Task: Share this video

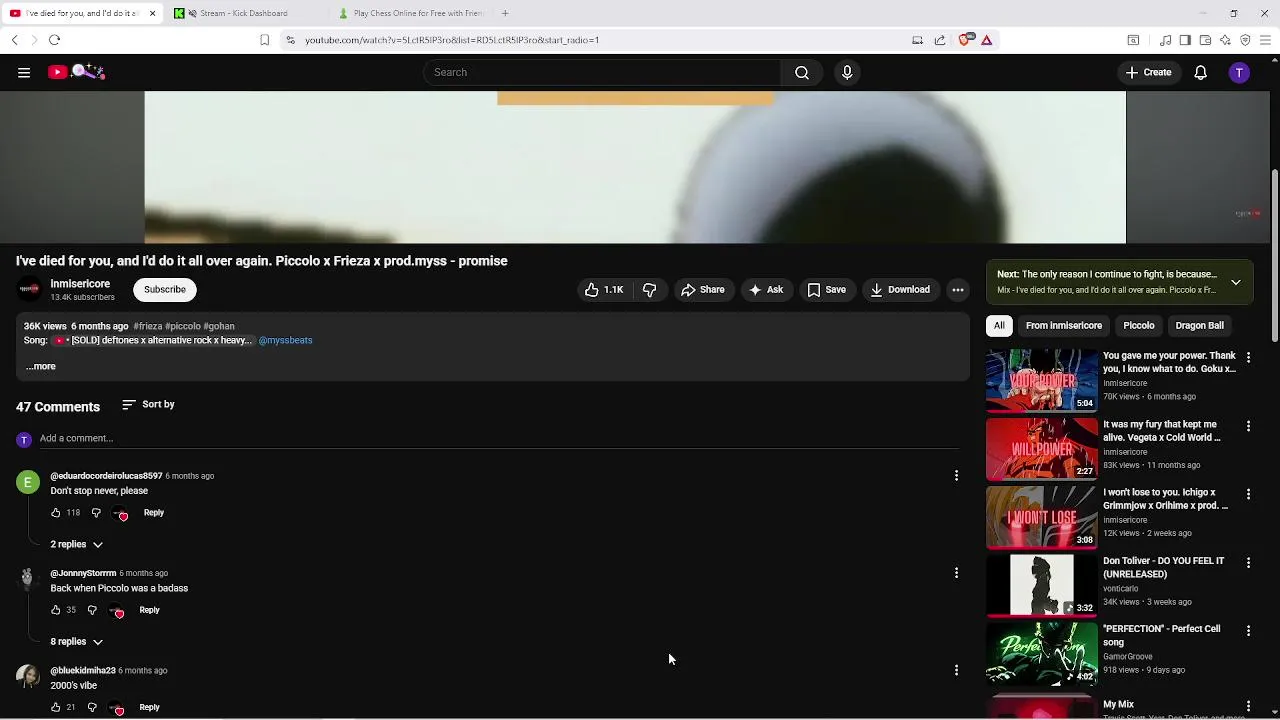Action: tap(703, 290)
